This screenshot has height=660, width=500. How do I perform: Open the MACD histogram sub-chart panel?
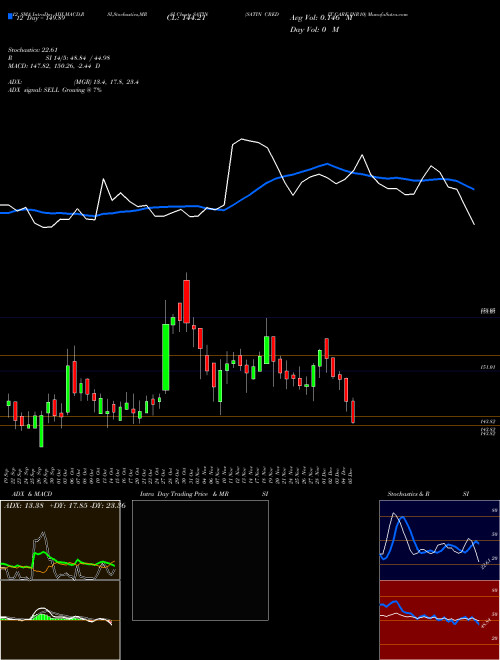[x=60, y=620]
